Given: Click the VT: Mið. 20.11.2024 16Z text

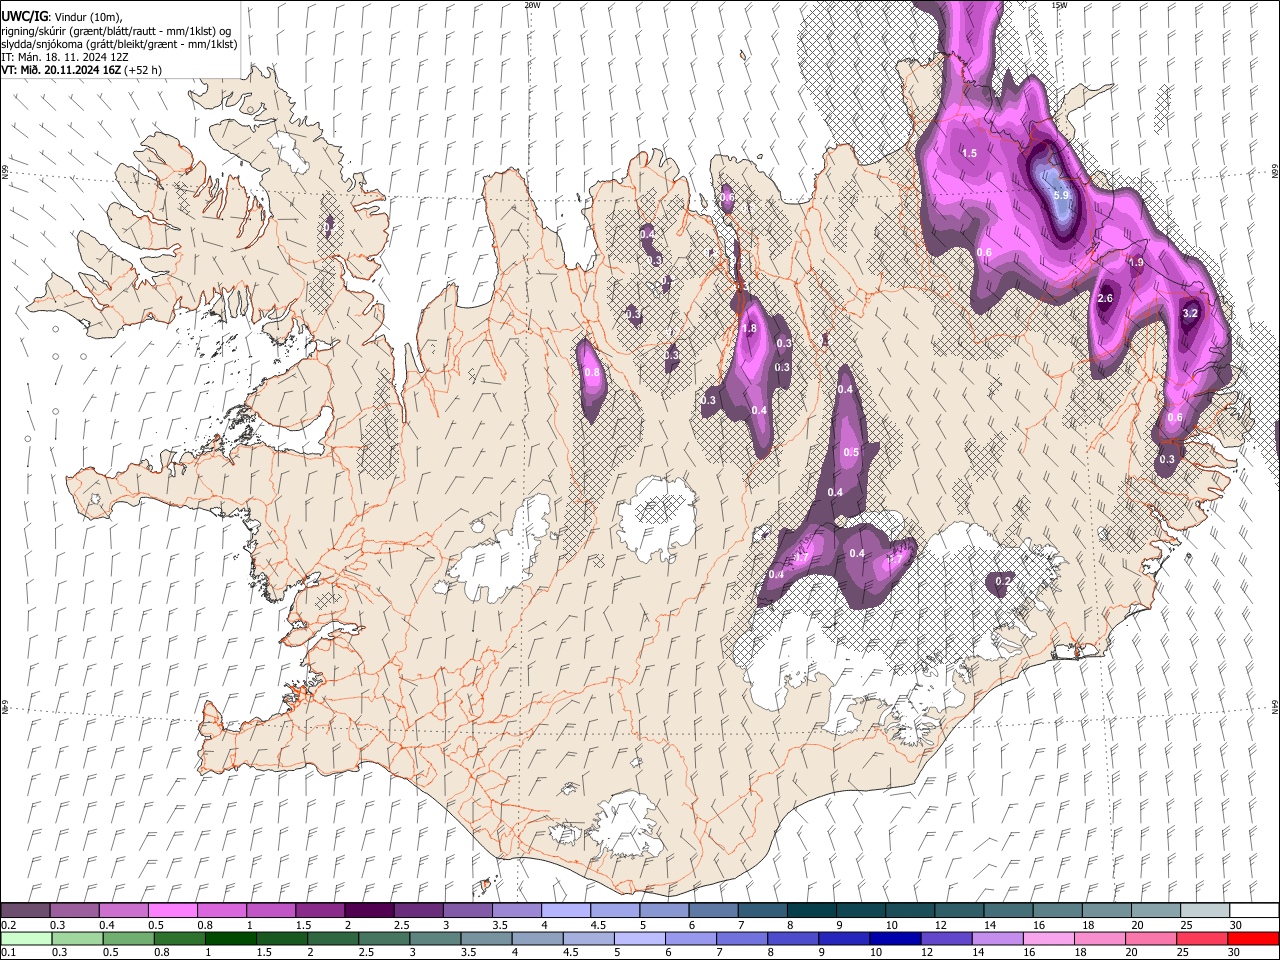Looking at the screenshot, I should point(61,70).
